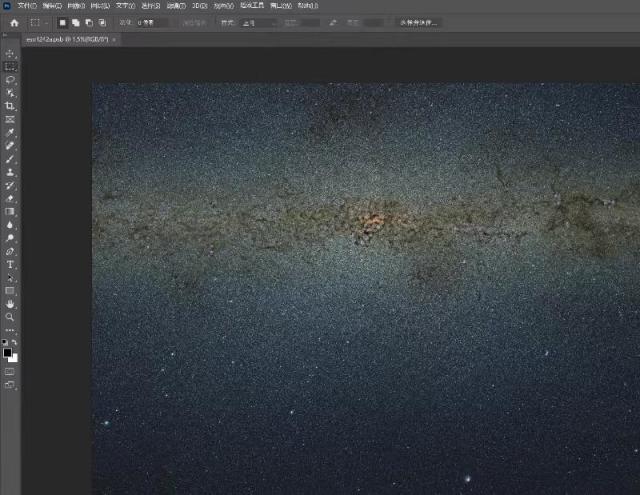Select the Hand tool
This screenshot has width=640, height=495.
click(x=10, y=303)
